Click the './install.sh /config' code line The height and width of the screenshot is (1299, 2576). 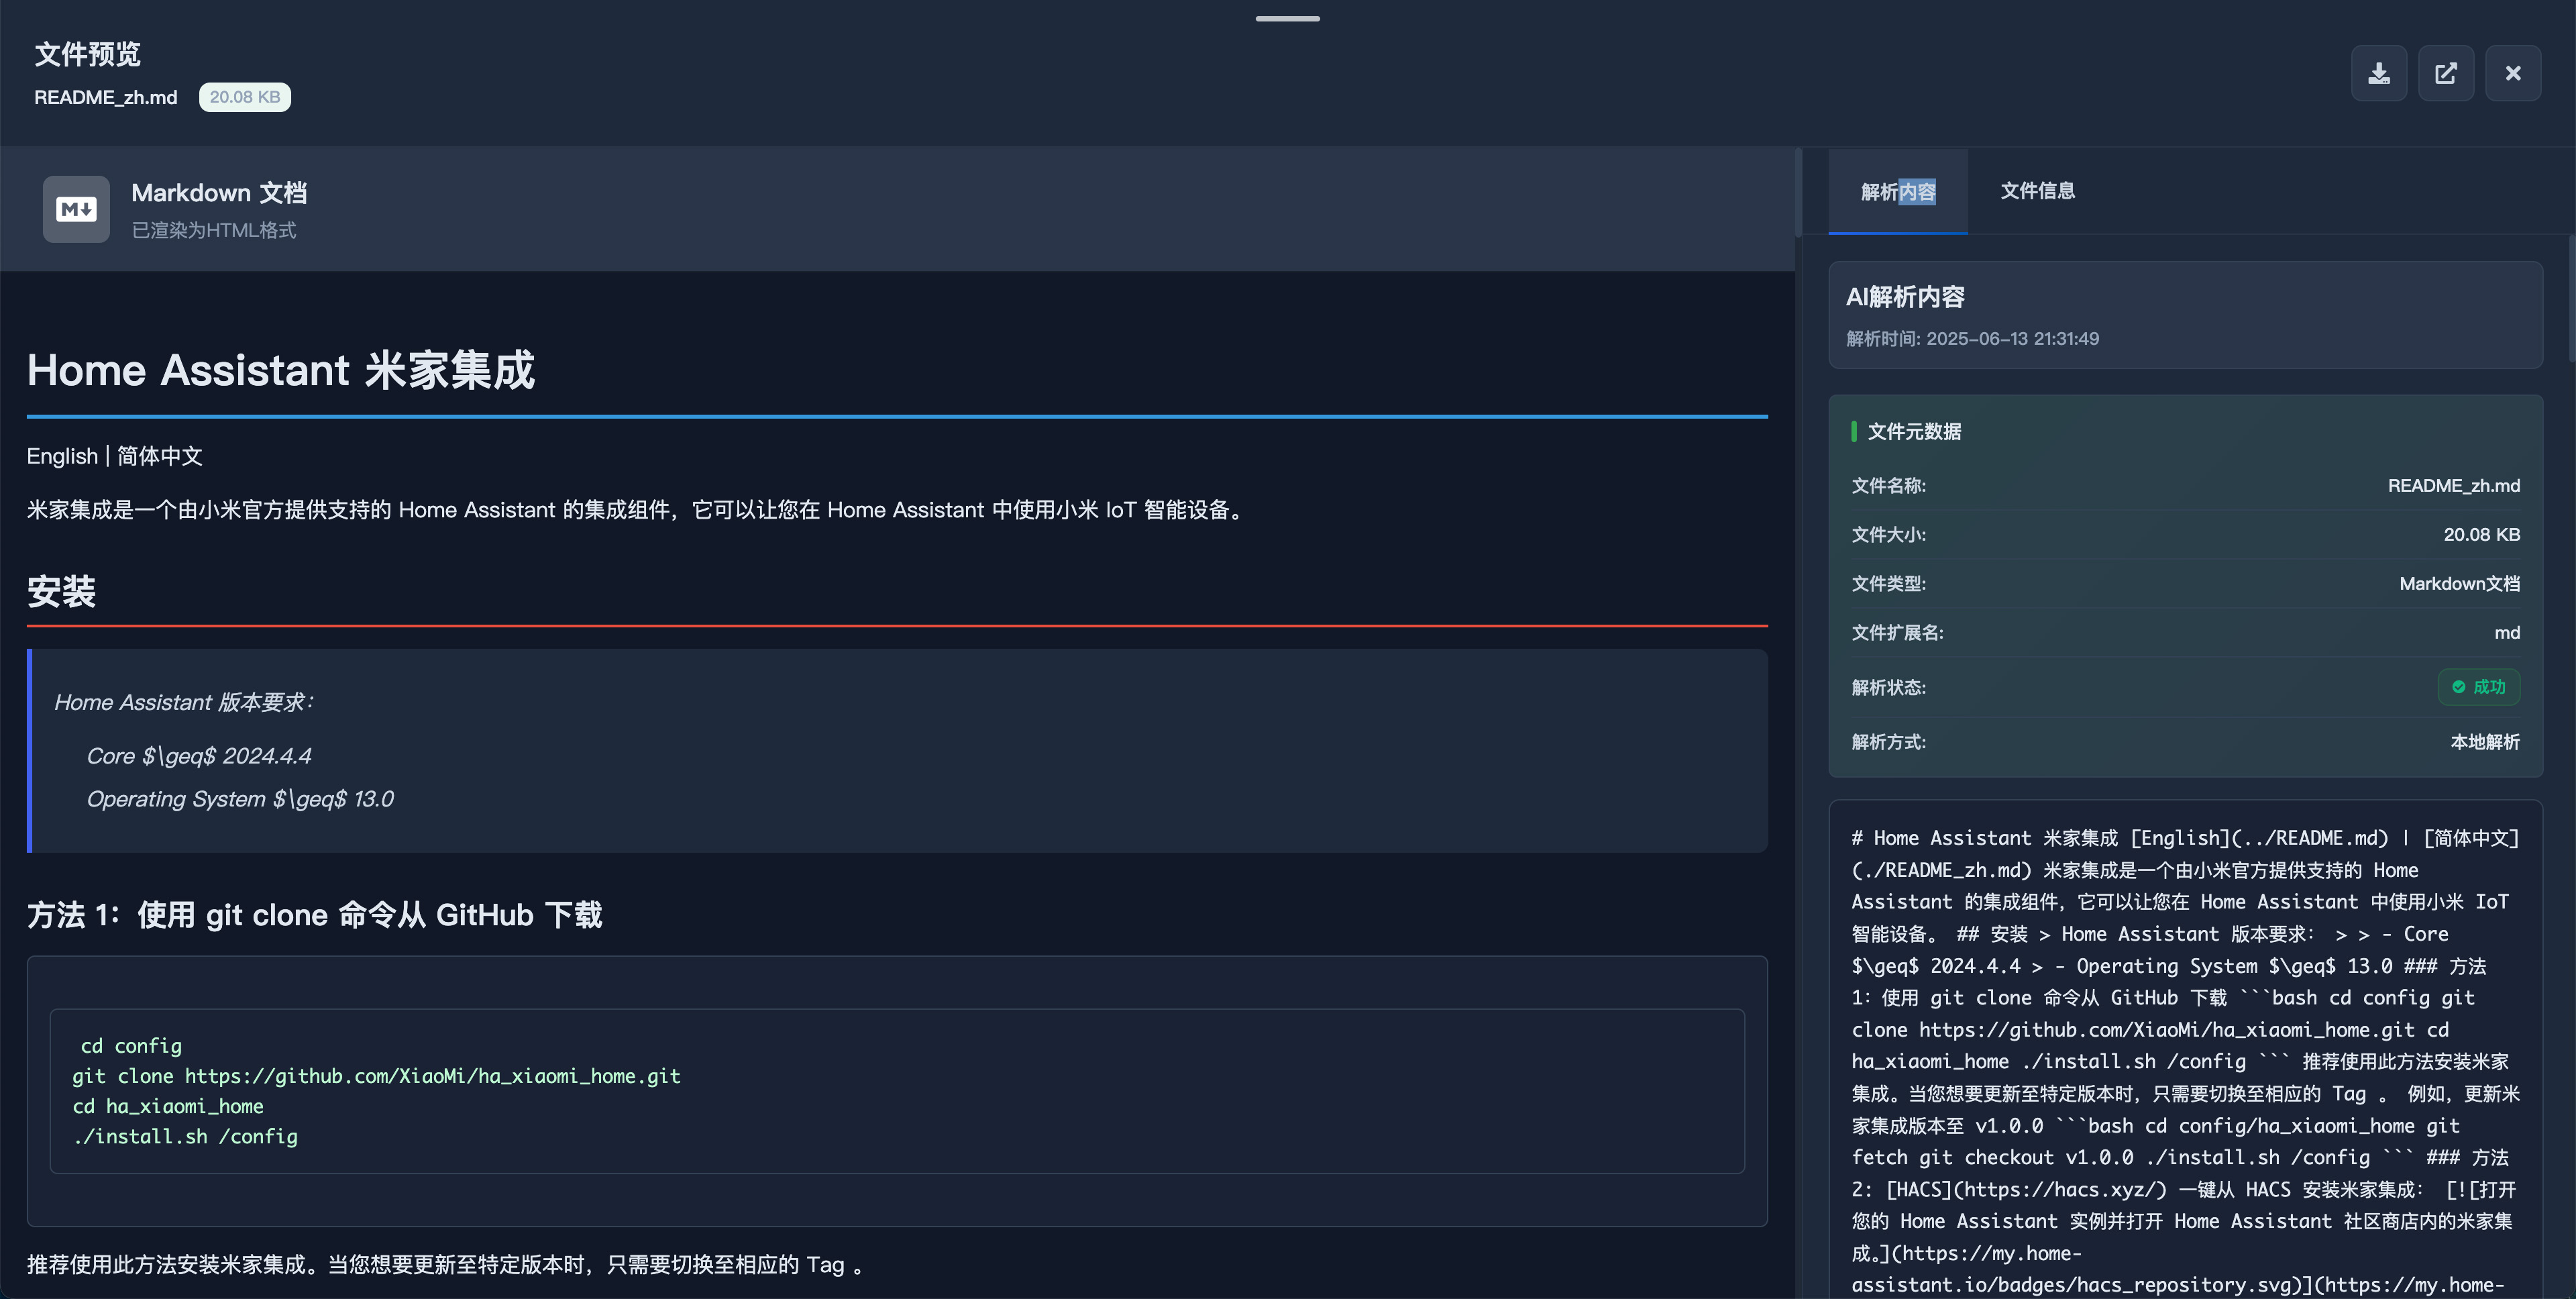coord(185,1136)
